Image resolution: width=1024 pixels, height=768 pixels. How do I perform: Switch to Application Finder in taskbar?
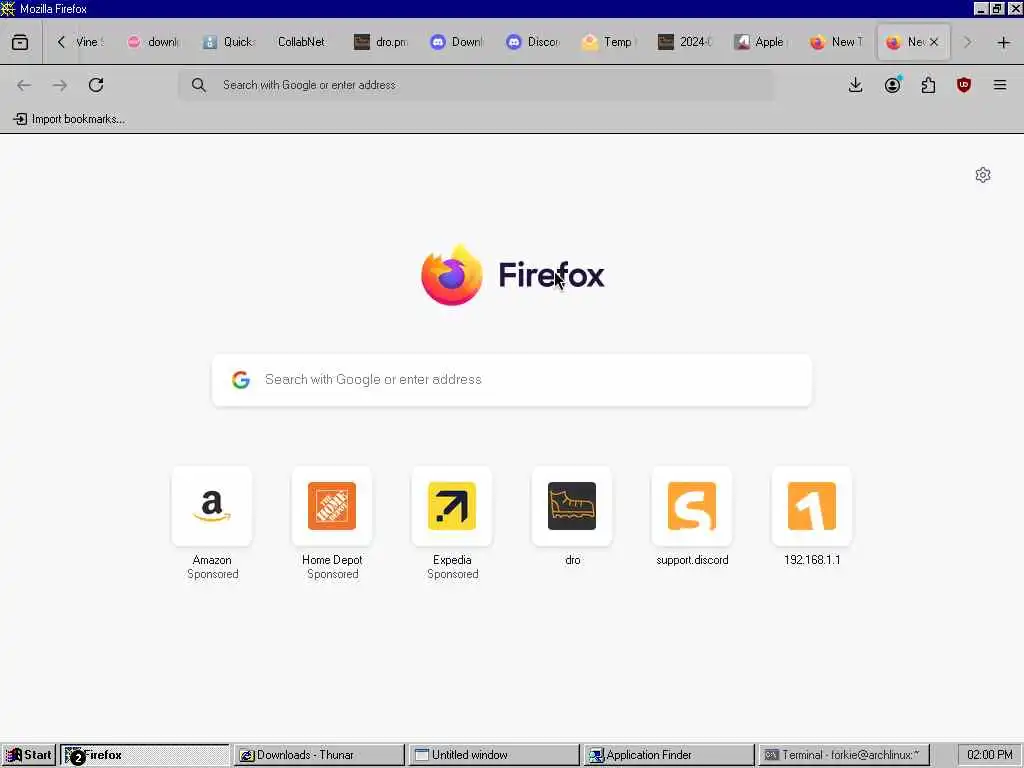669,755
